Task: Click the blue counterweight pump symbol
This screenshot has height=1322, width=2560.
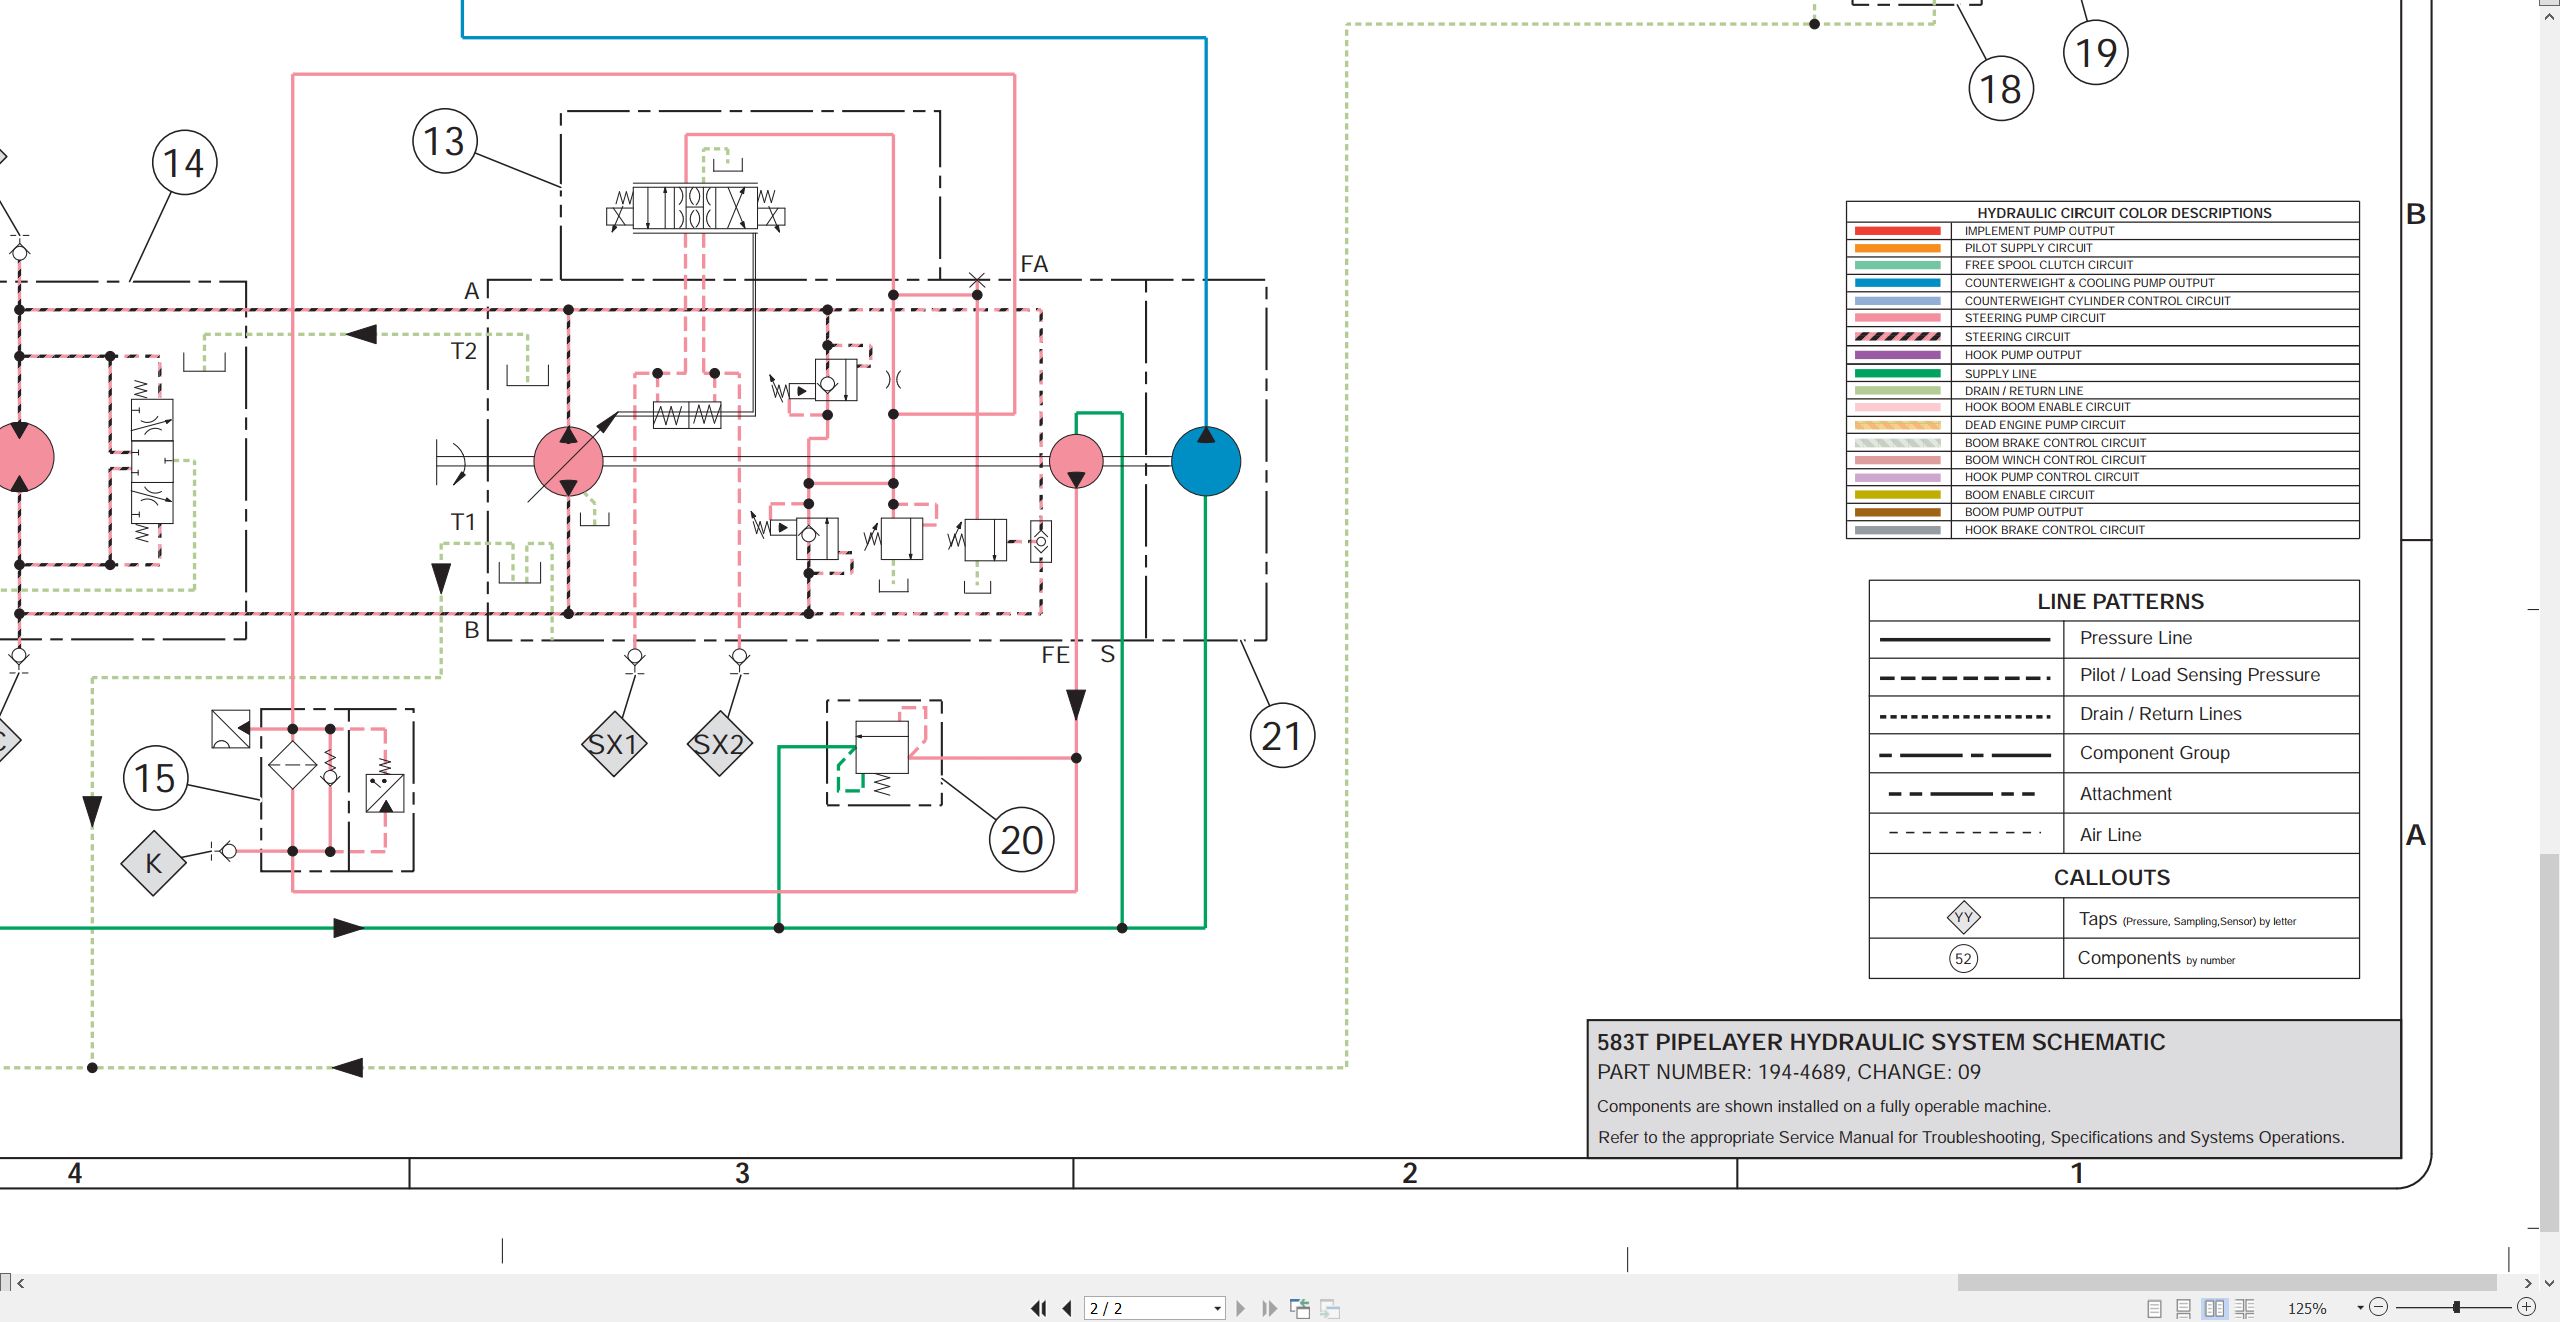Action: click(x=1206, y=461)
